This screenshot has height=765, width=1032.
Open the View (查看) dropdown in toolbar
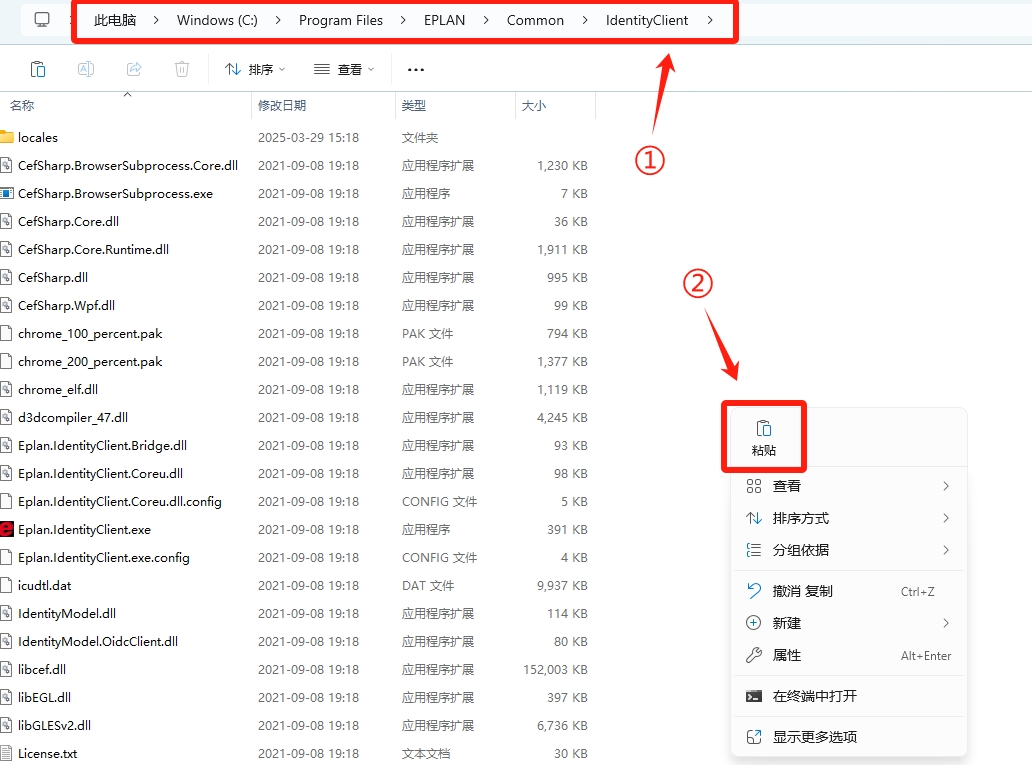(x=343, y=69)
